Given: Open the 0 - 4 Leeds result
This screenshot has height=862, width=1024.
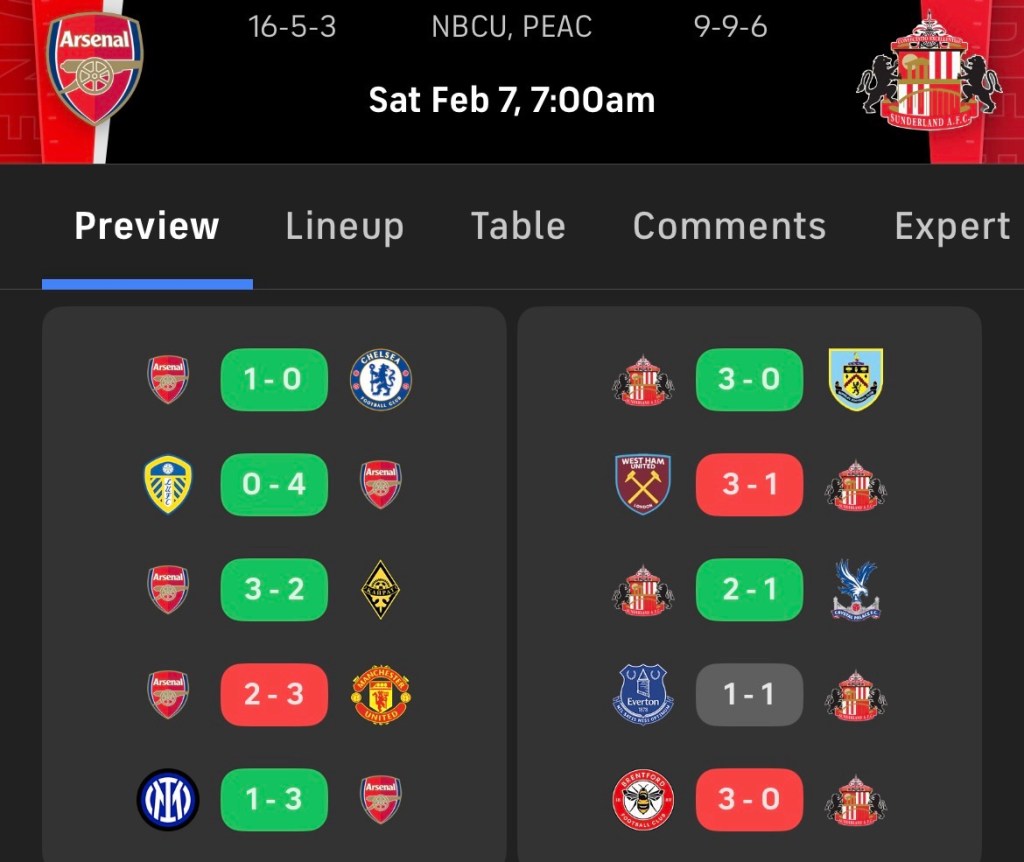Looking at the screenshot, I should pyautogui.click(x=274, y=485).
